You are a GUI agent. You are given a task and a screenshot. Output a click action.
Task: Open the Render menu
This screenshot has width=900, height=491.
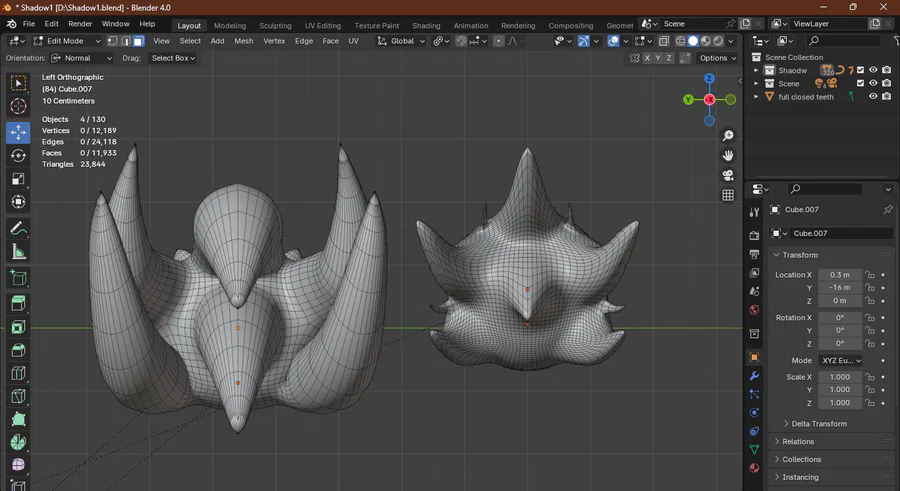pos(80,23)
